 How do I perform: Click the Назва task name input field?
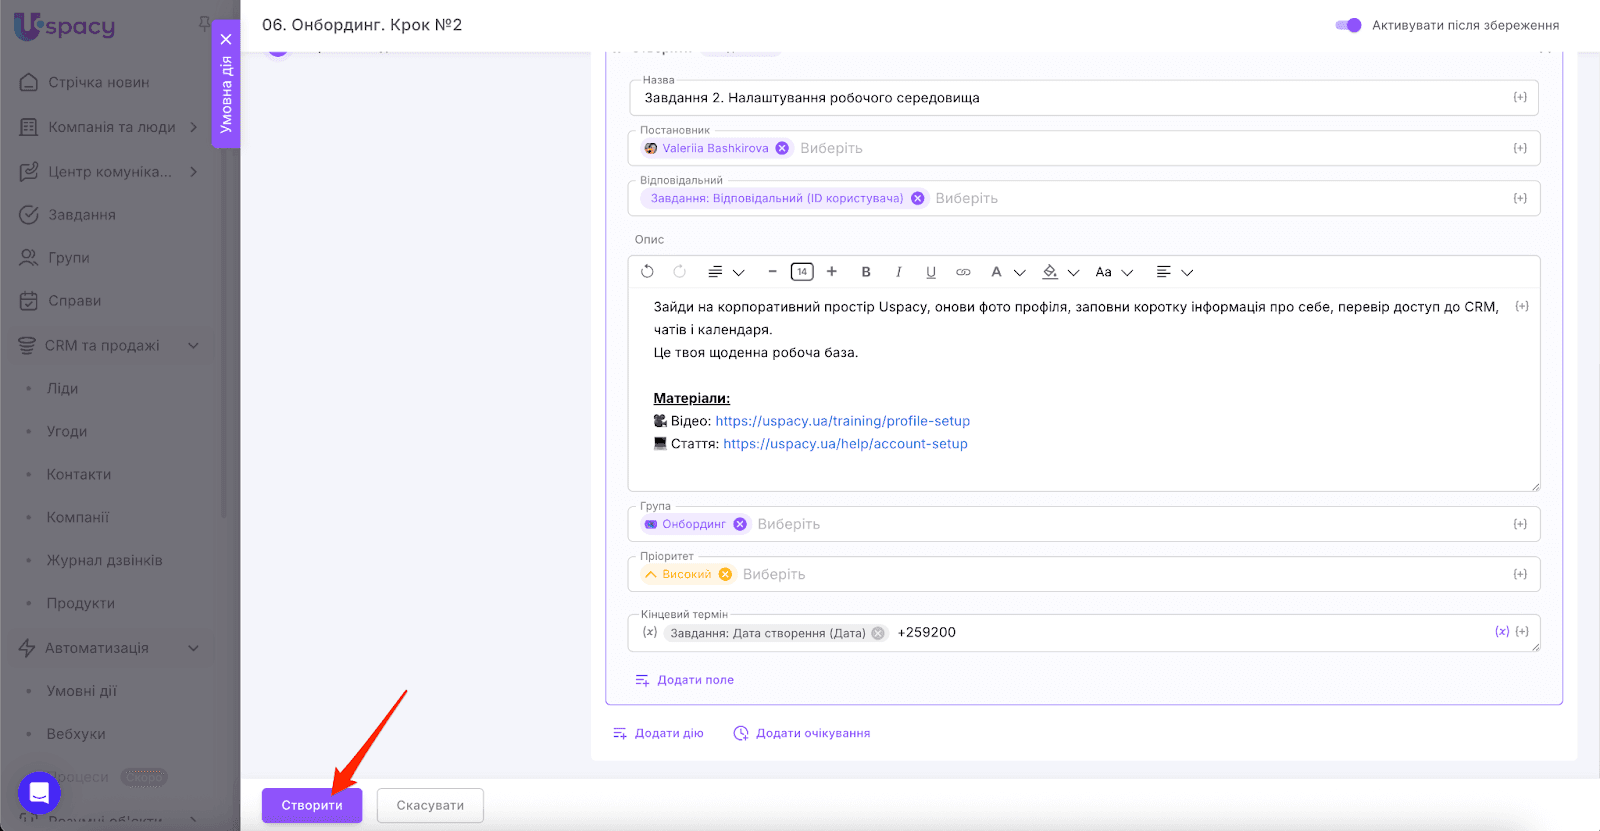tap(1070, 98)
